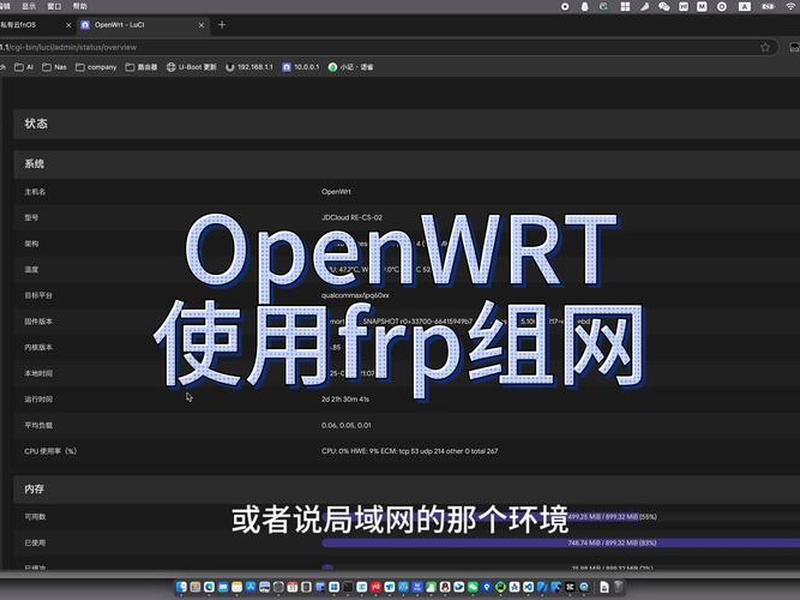The image size is (800, 600).
Task: Click the battery icon in the menu bar
Action: pyautogui.click(x=768, y=7)
